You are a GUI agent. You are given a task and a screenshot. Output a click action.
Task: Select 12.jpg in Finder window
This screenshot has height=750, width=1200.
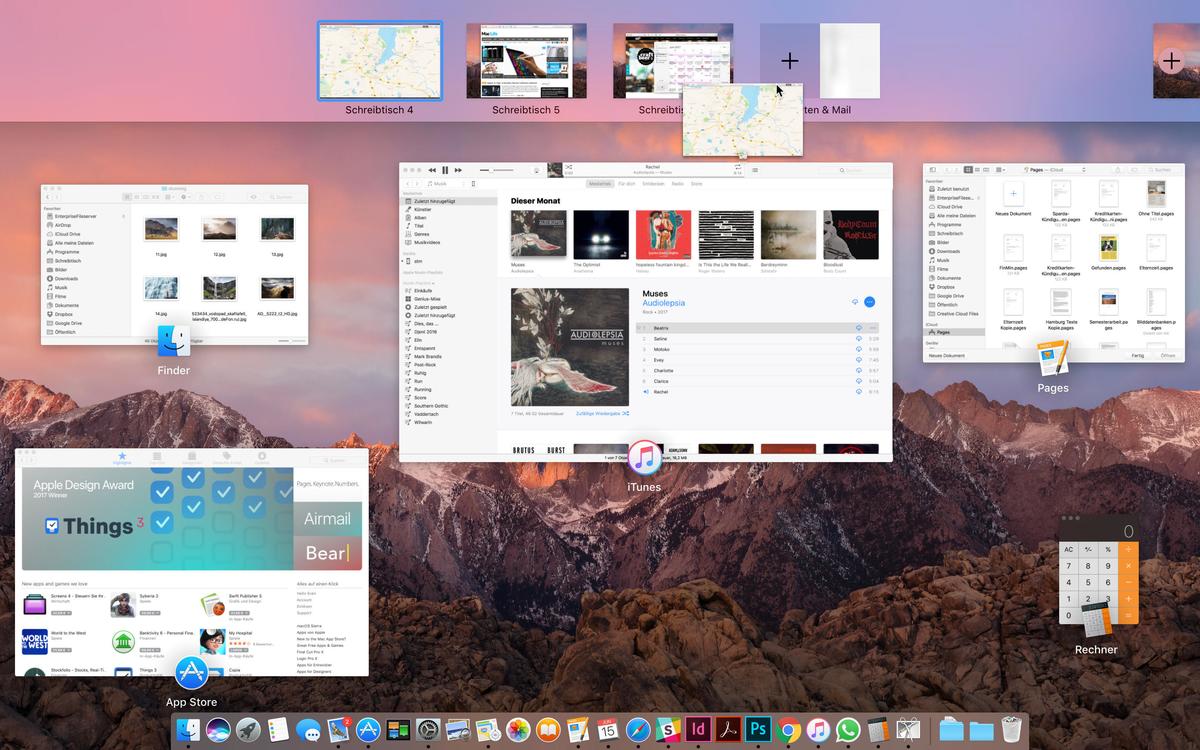pyautogui.click(x=219, y=234)
